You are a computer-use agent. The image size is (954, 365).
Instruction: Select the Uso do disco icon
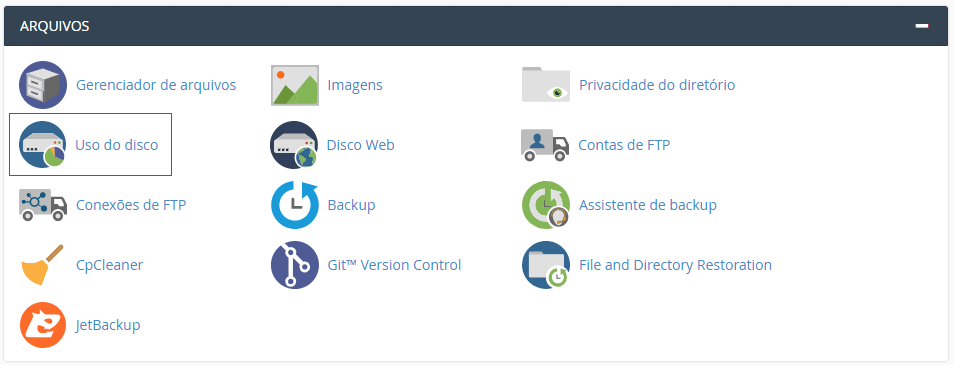tap(43, 145)
